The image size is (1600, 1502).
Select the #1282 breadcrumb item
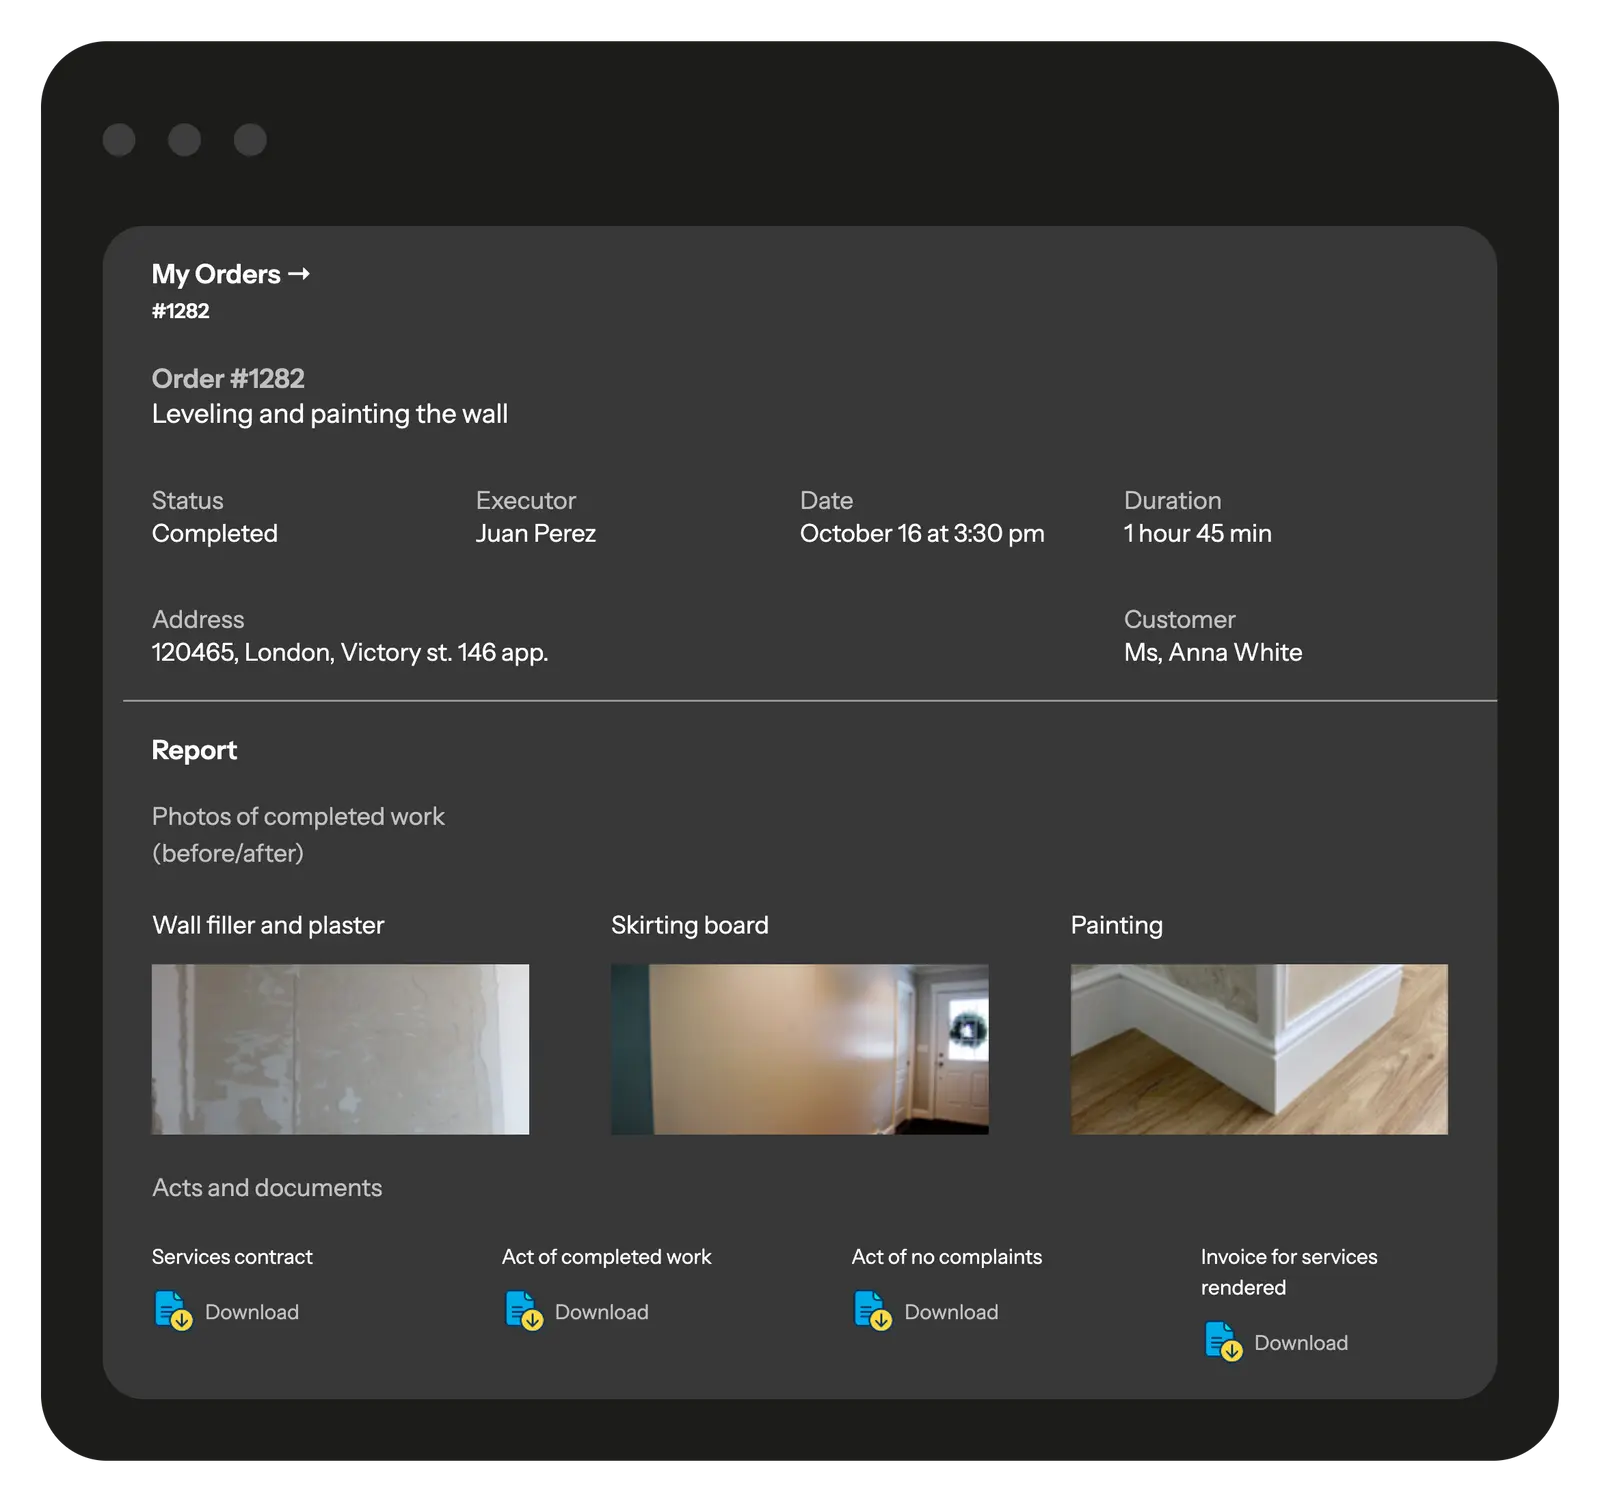pyautogui.click(x=181, y=311)
